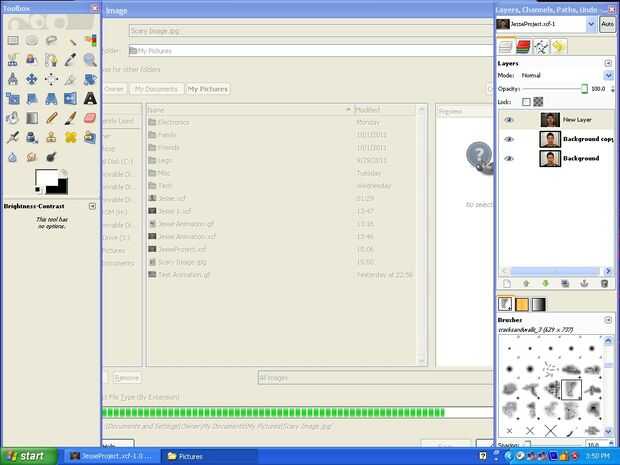Select the Paintbrush tool
The image size is (620, 465).
tap(71, 118)
